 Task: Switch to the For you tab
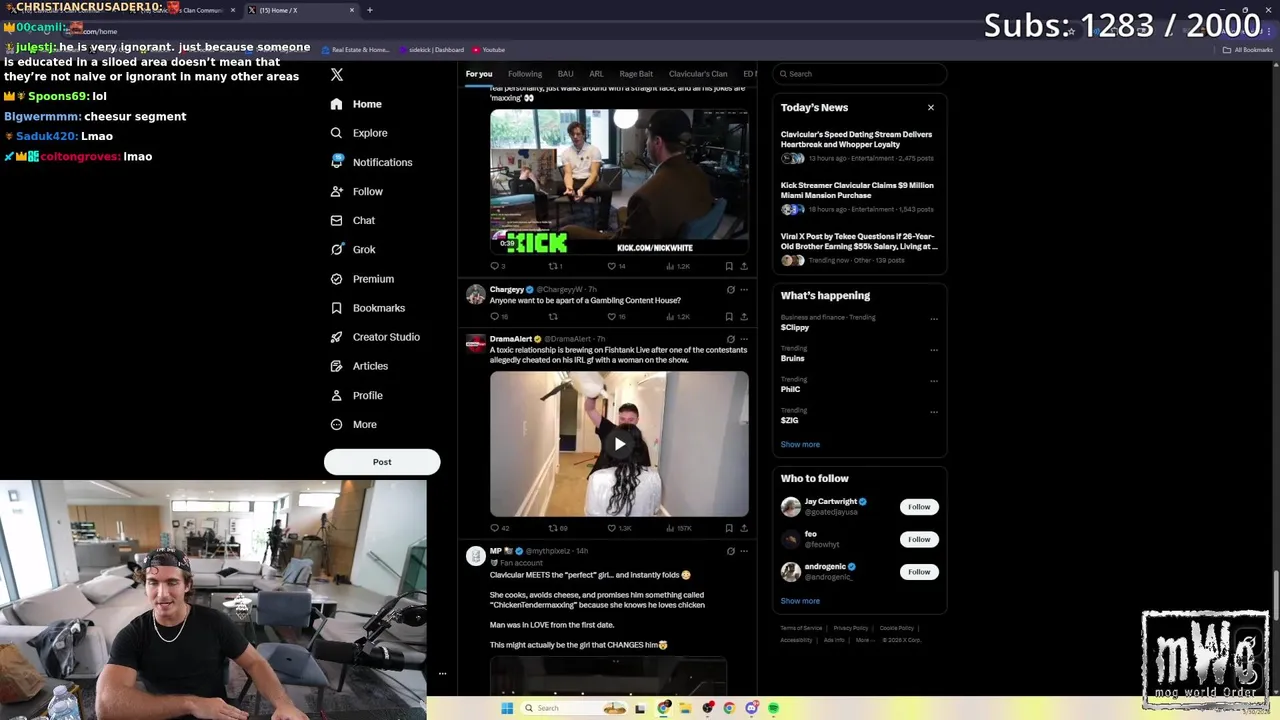[479, 74]
